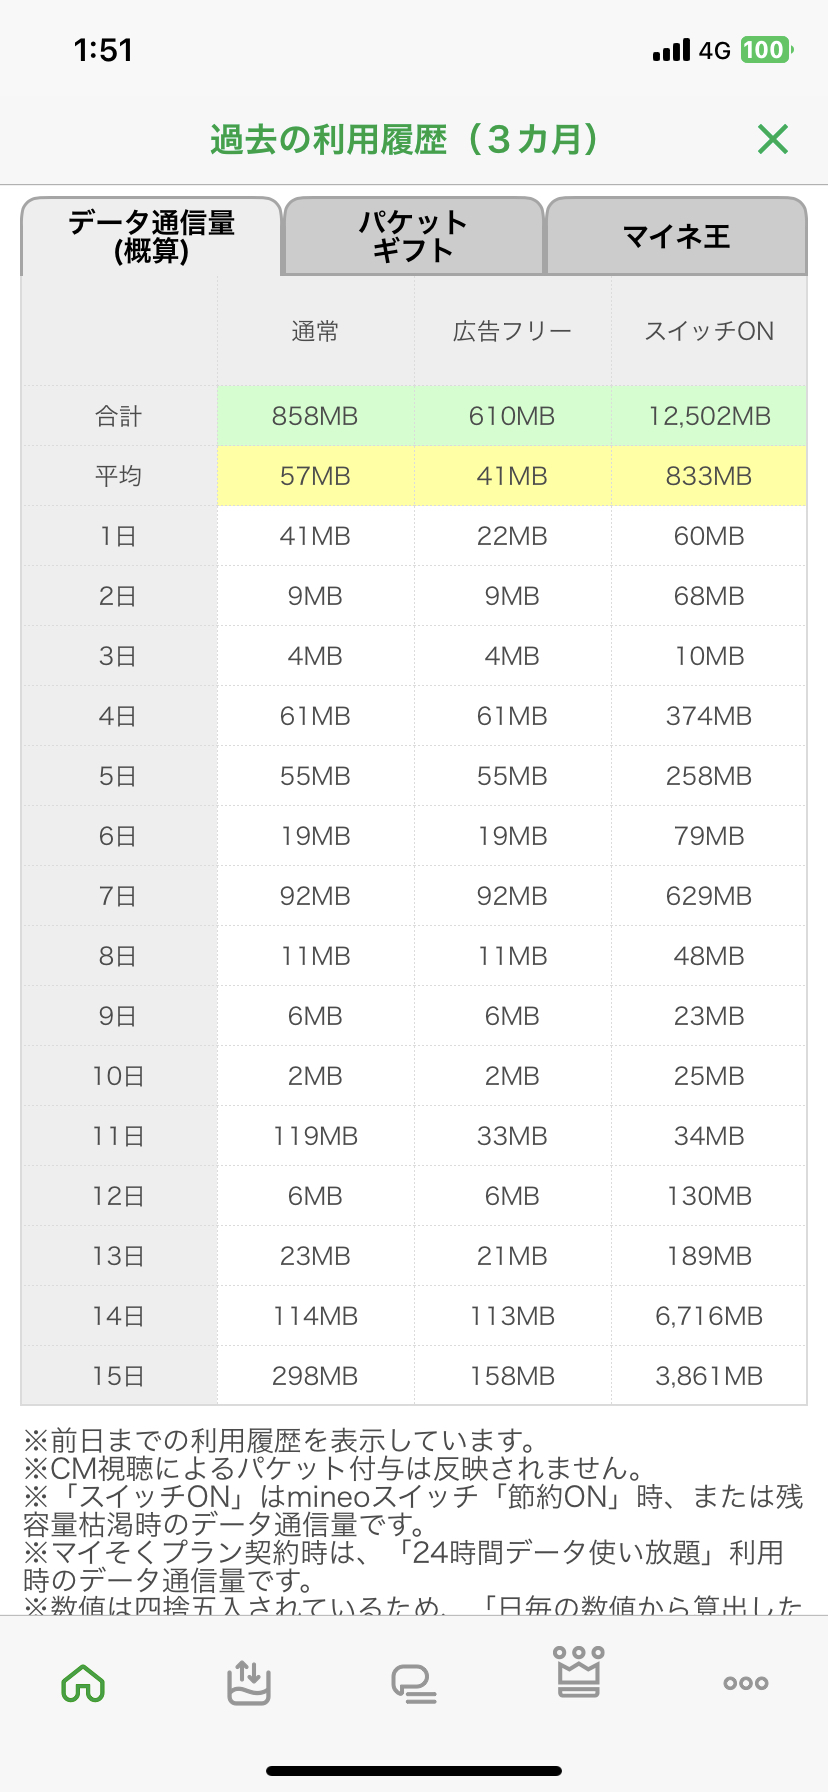Screen dimensions: 828x1792
Task: Tap the crown icon in bottom bar
Action: coord(579,1672)
